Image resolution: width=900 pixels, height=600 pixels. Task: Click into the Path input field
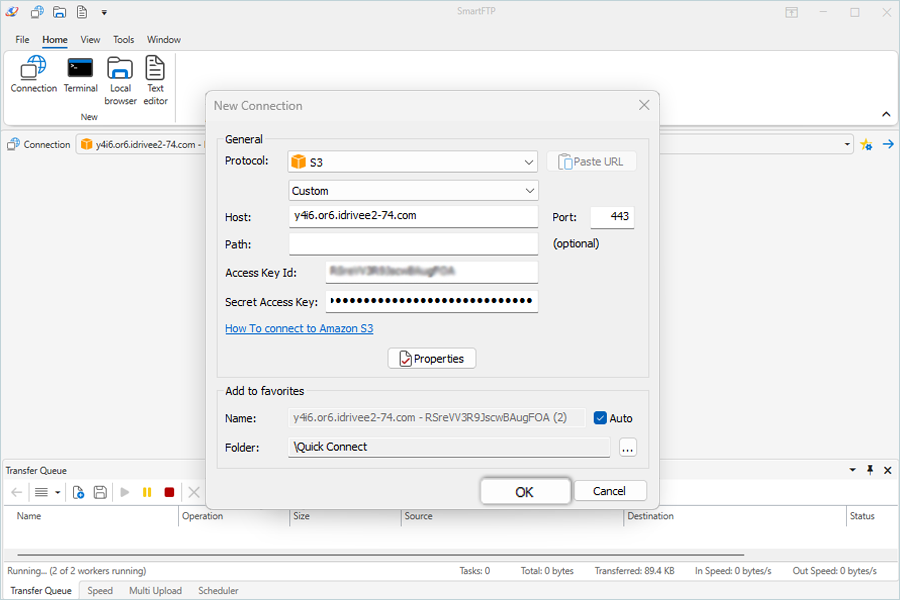[x=413, y=244]
